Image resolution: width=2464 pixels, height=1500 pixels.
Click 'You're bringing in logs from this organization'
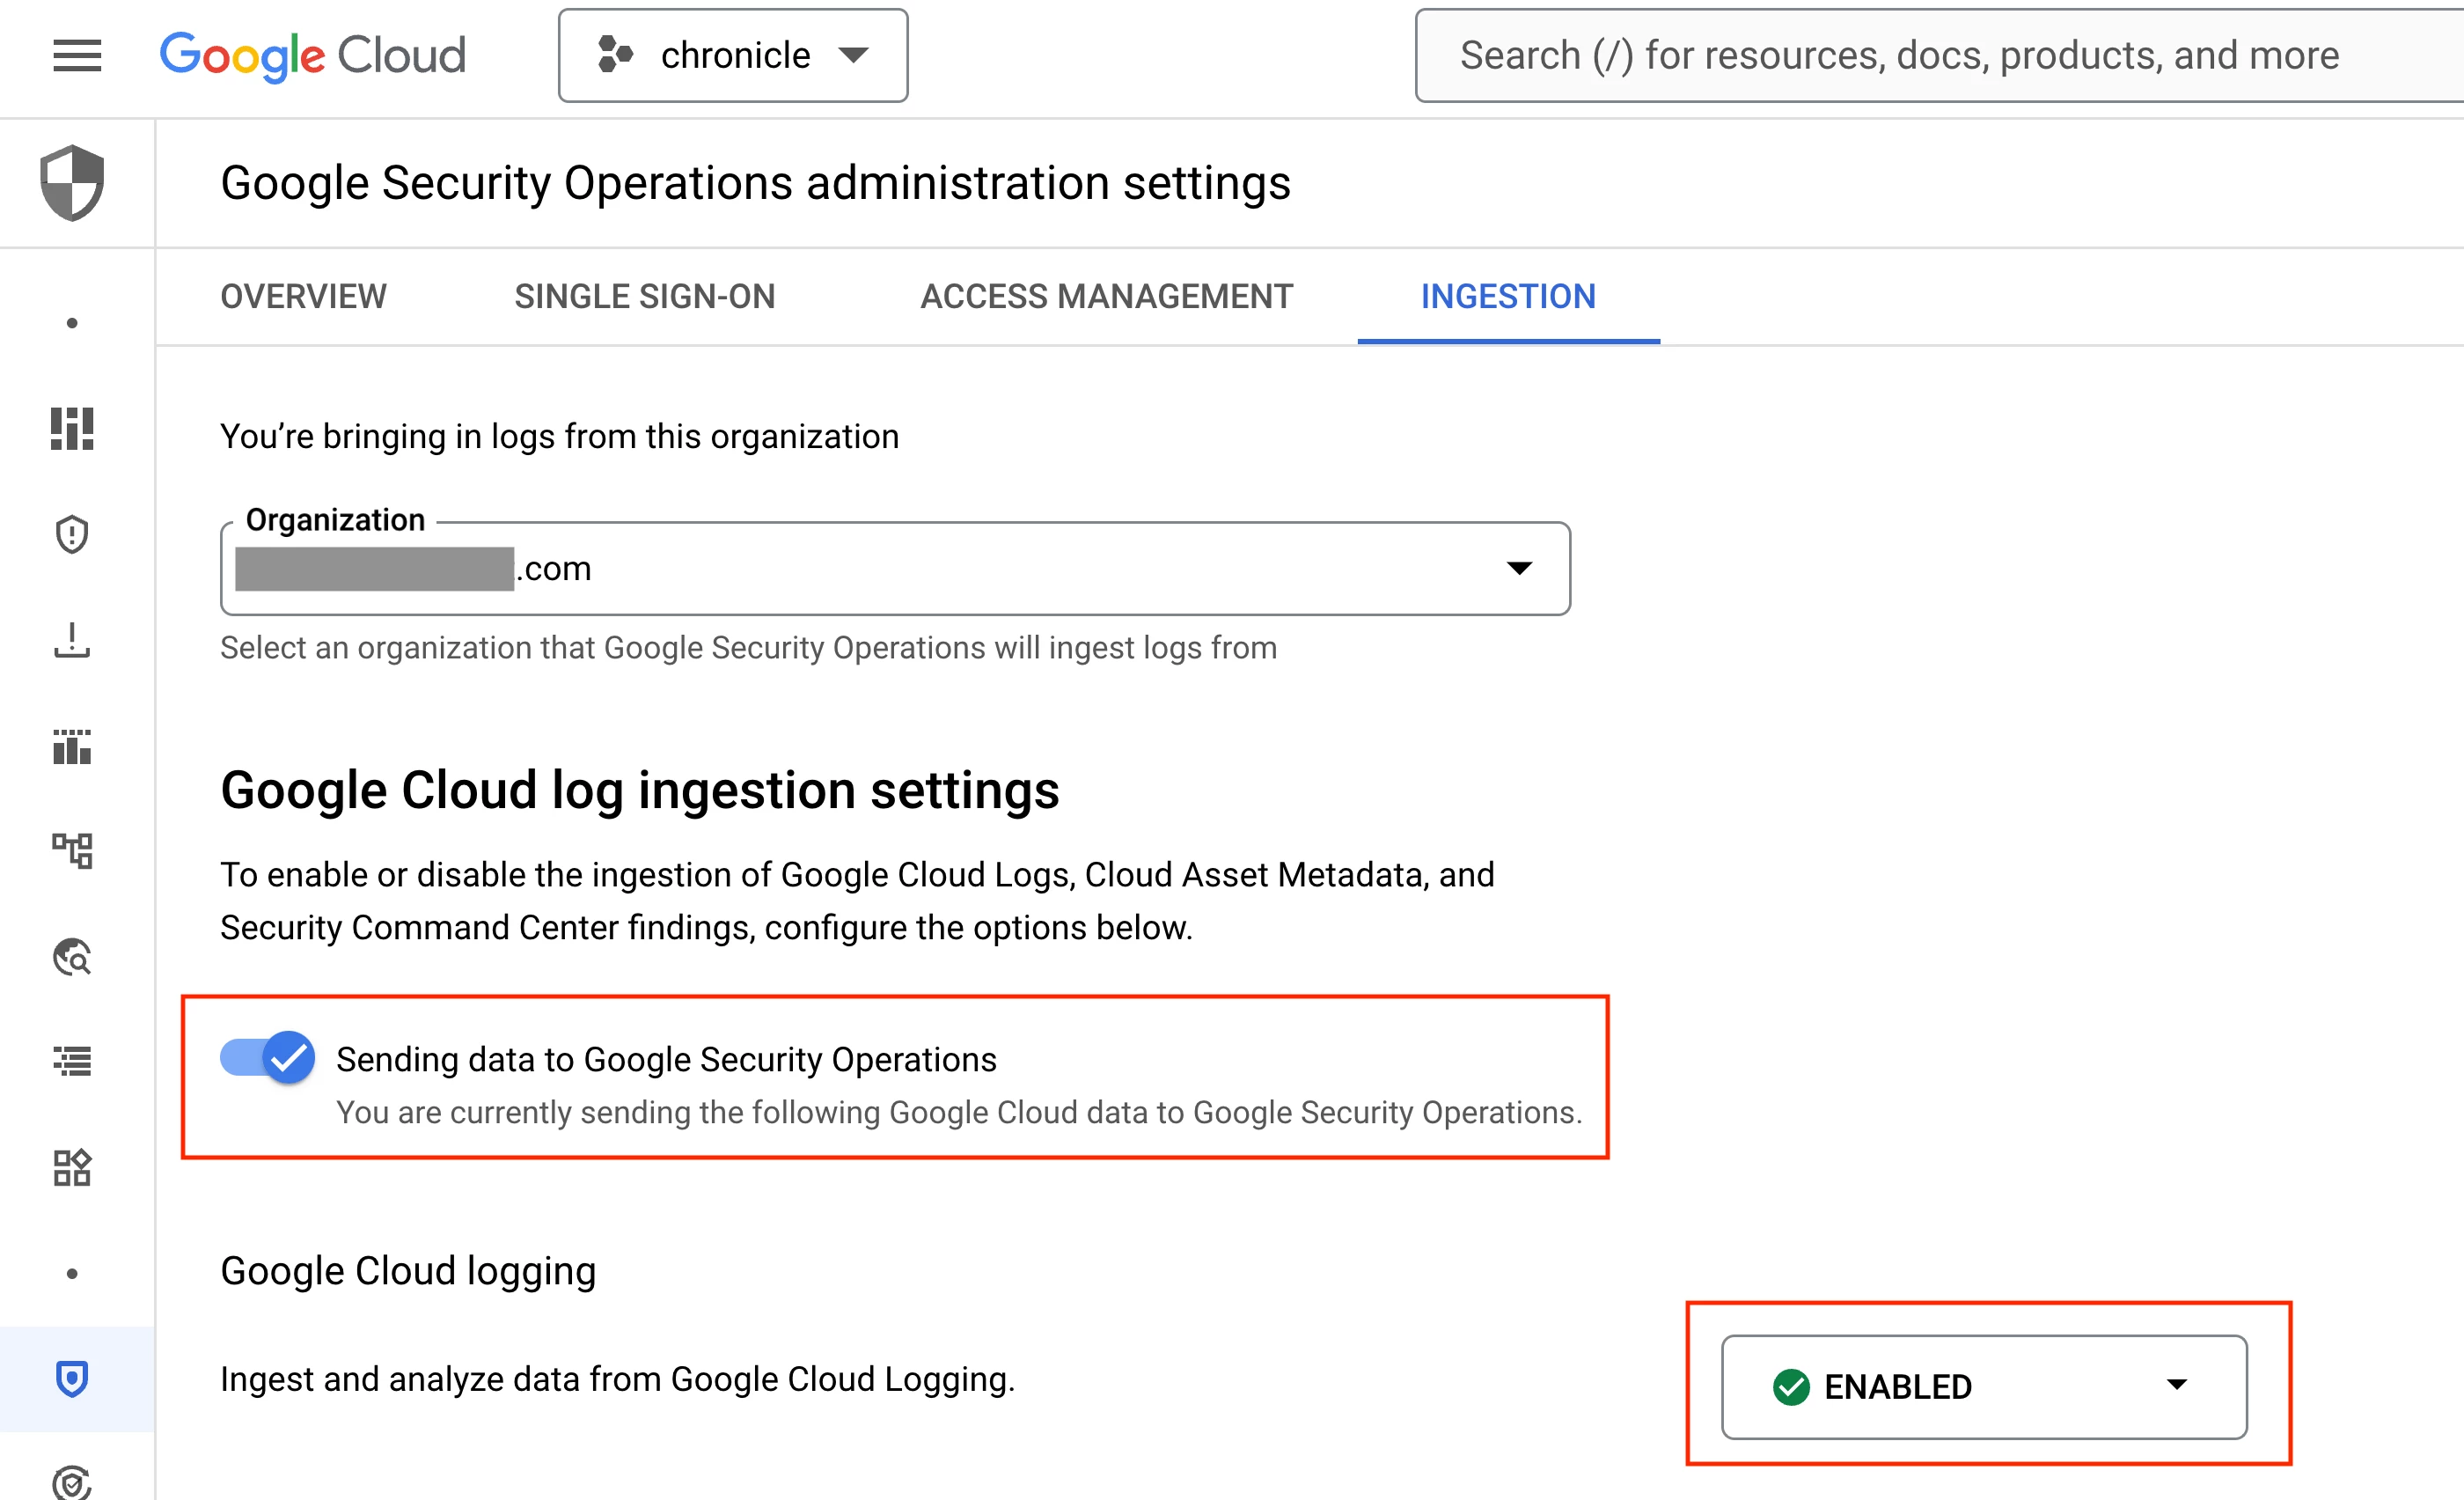pyautogui.click(x=559, y=437)
